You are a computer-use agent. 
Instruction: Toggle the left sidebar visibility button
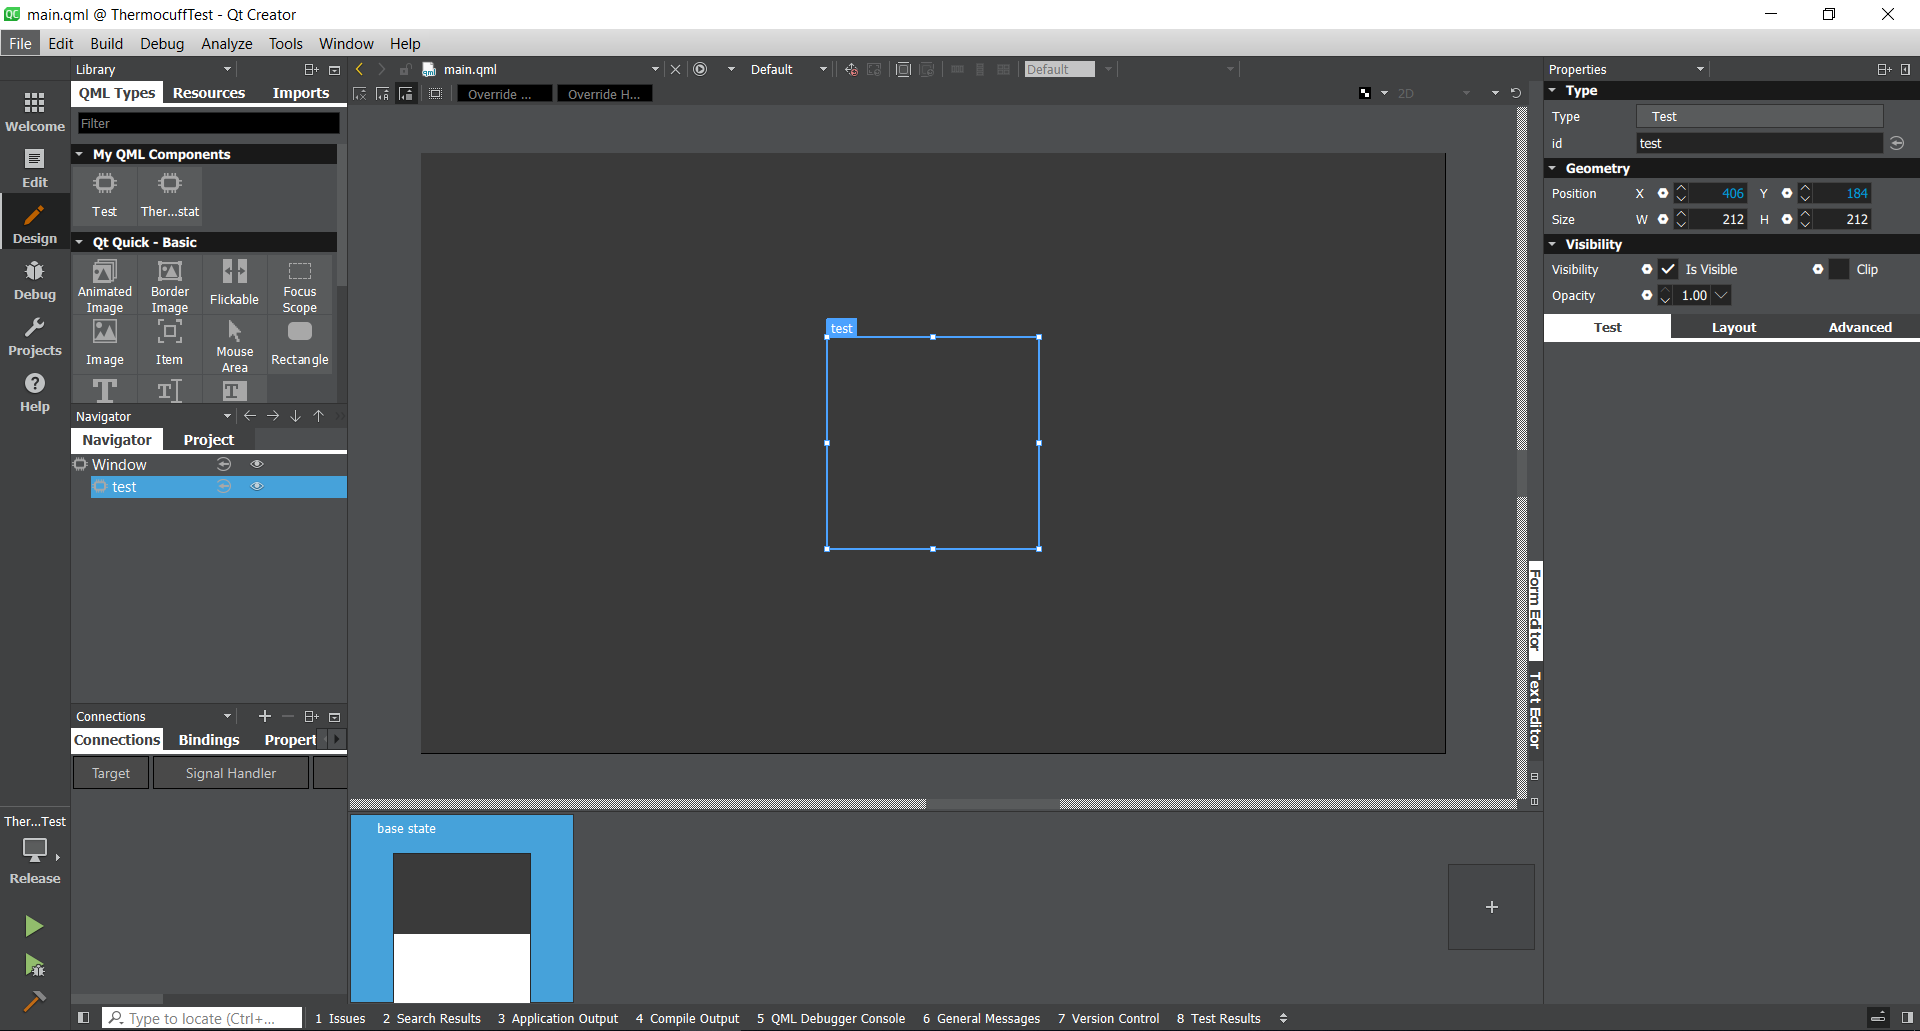pos(84,1018)
